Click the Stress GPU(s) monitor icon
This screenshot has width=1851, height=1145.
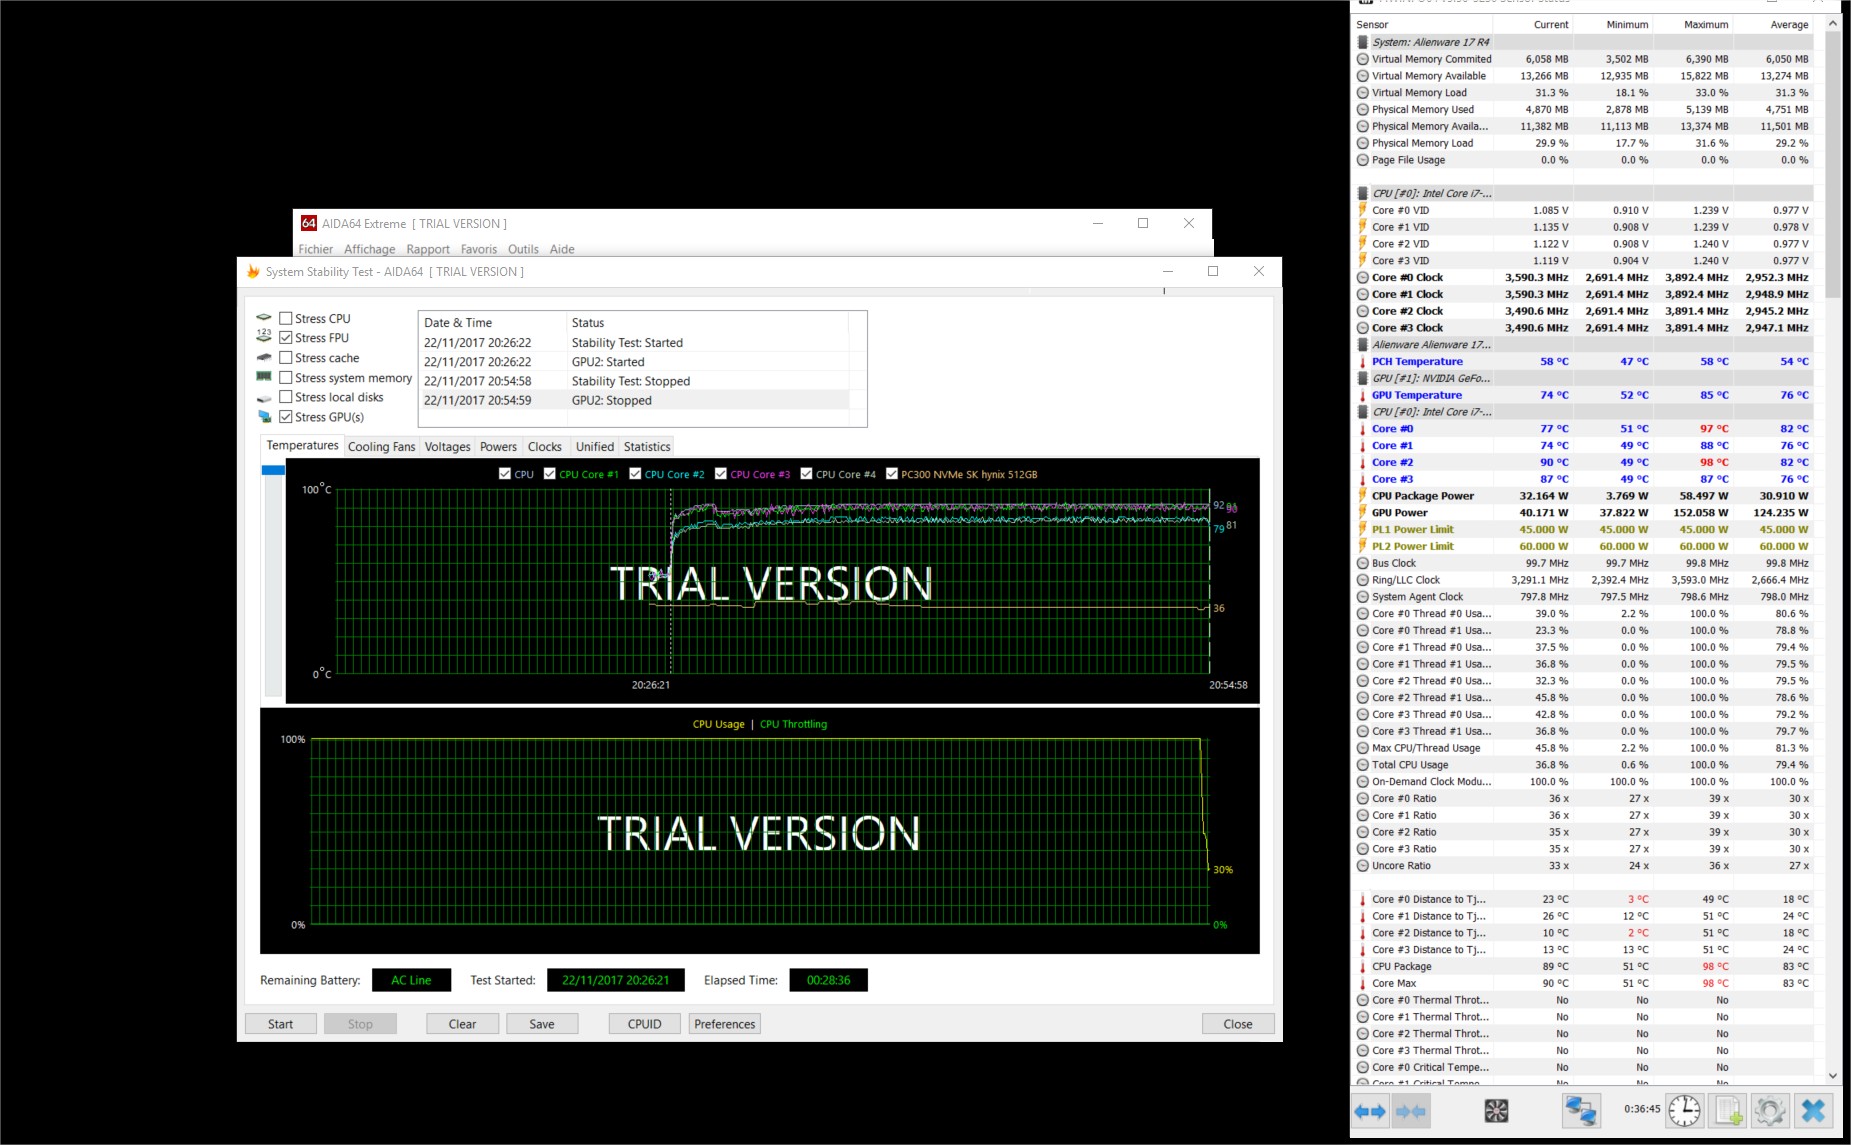[x=264, y=416]
